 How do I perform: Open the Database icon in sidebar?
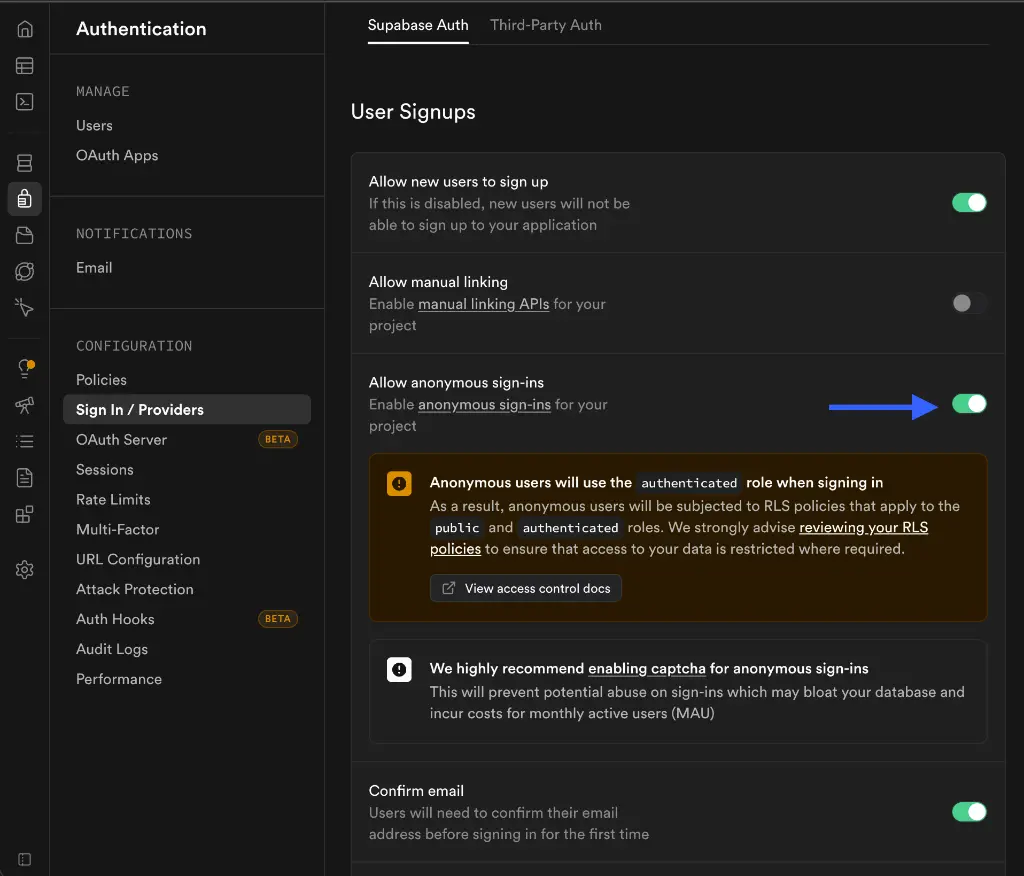tap(25, 163)
